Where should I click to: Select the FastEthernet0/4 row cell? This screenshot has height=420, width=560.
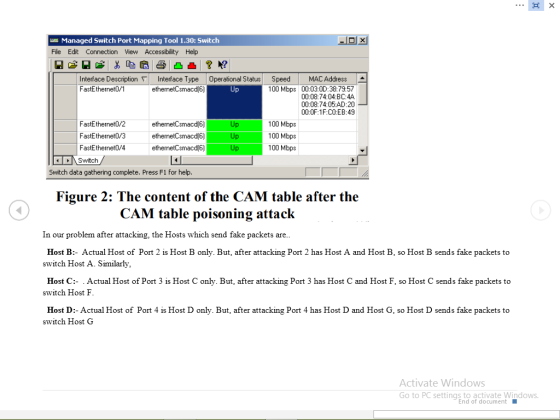(113, 149)
